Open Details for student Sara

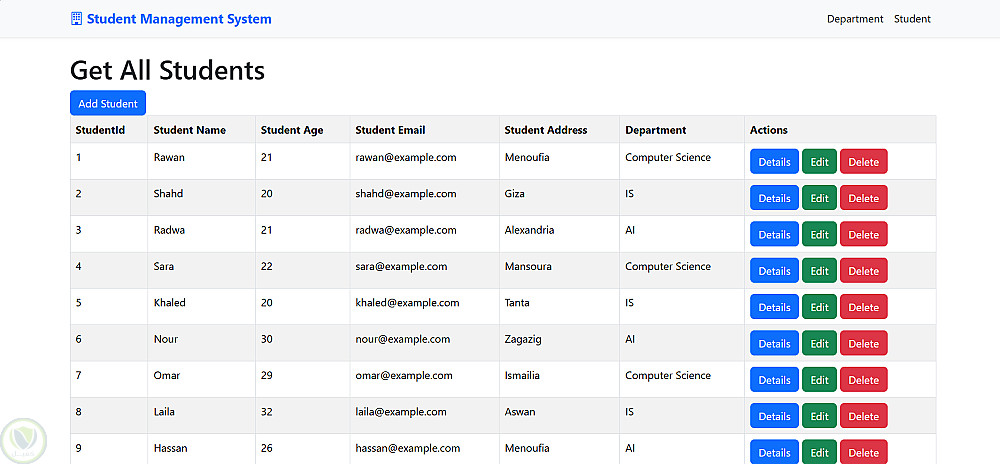774,271
